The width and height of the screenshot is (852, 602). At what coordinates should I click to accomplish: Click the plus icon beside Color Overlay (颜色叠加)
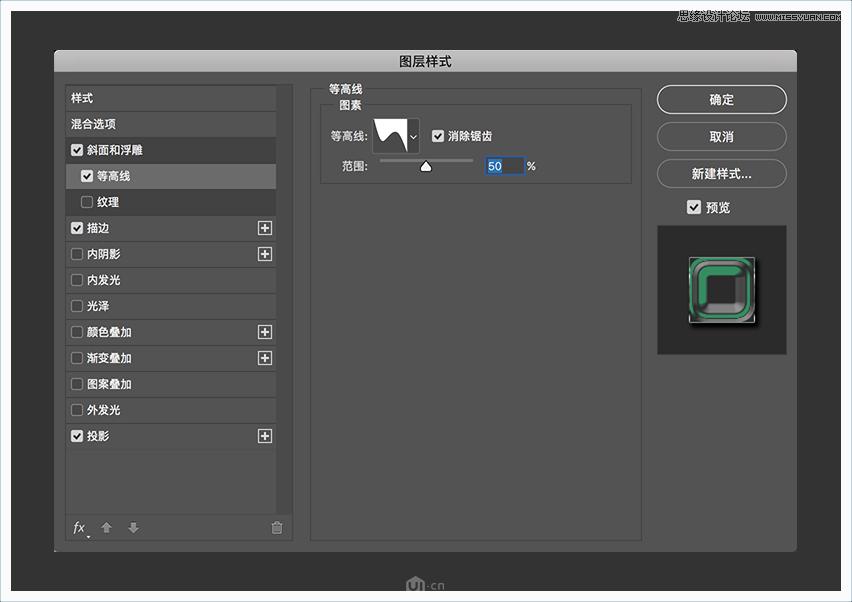click(265, 332)
